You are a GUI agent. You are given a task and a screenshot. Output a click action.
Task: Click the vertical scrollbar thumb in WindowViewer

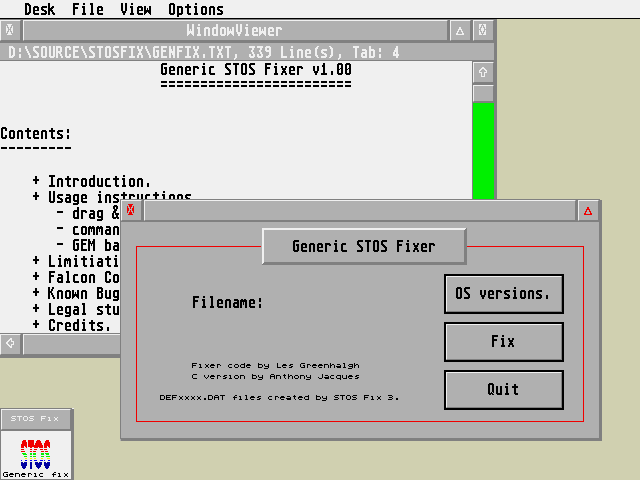point(483,93)
